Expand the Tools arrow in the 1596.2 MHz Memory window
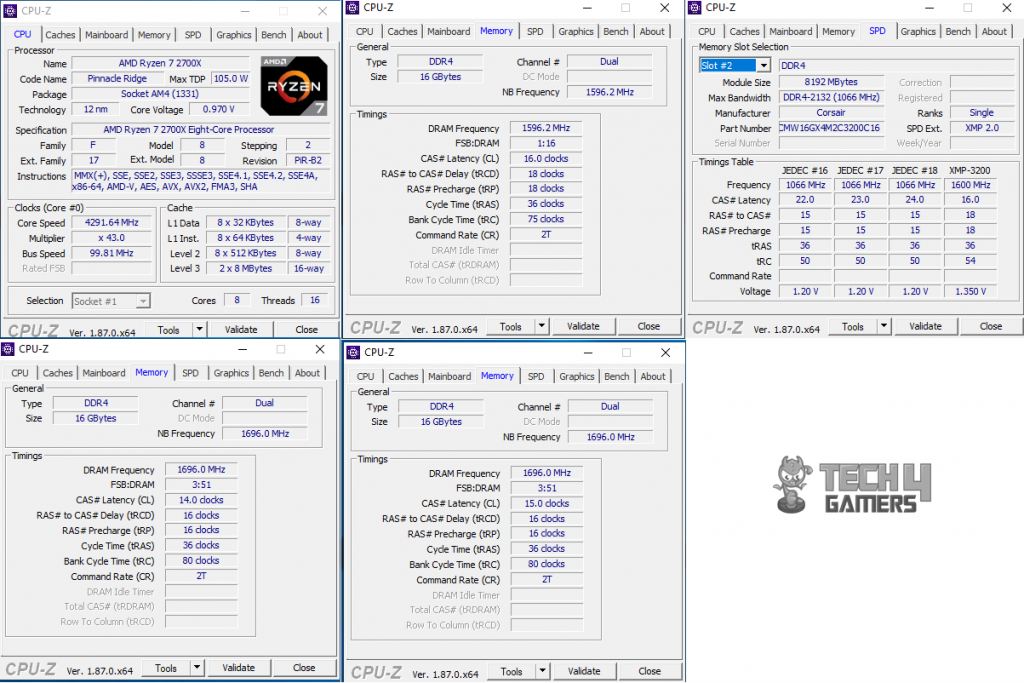The image size is (1024, 683). [541, 326]
